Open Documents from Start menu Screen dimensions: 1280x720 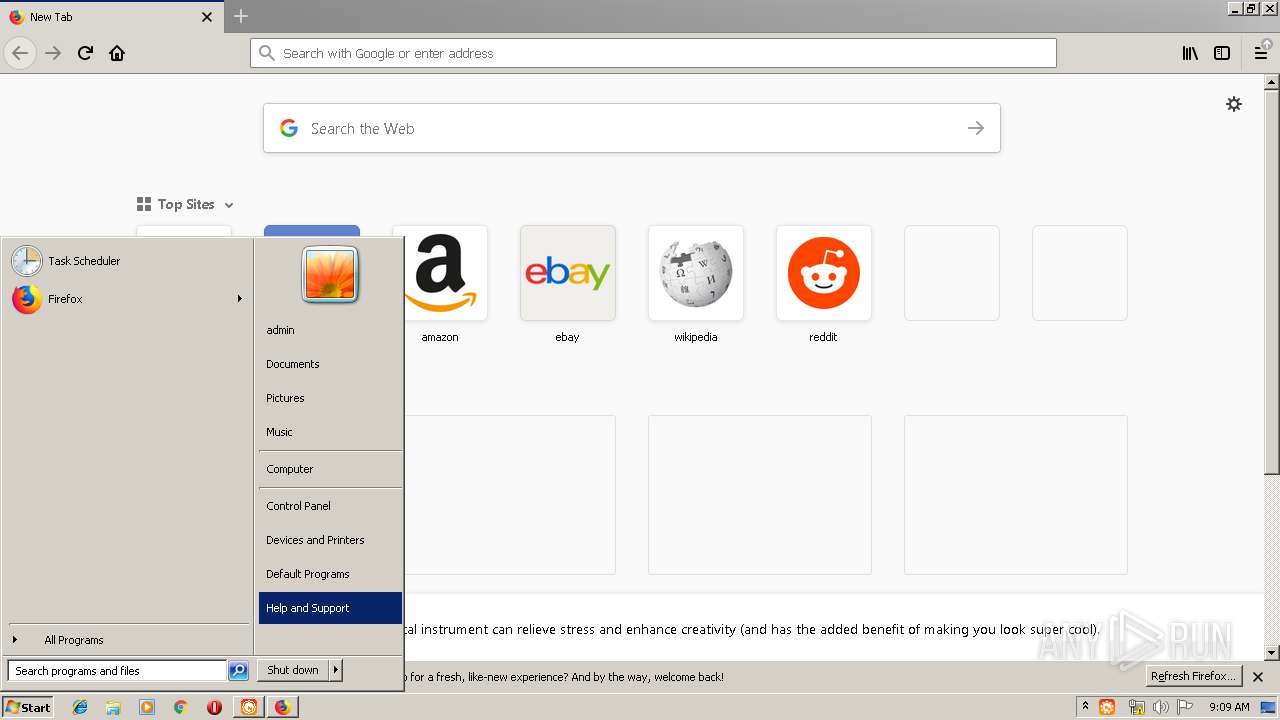[330, 364]
